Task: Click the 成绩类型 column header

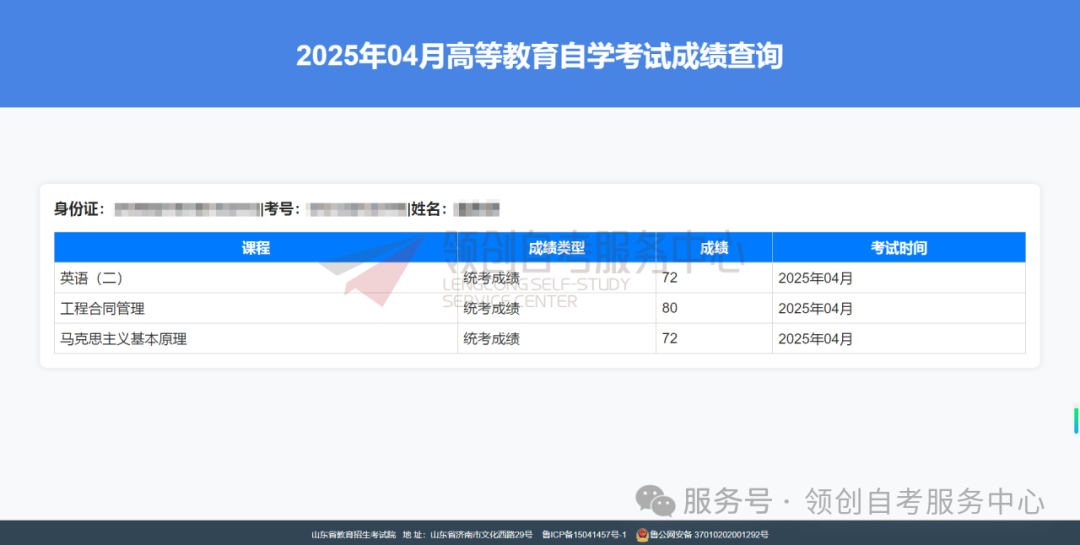Action: point(556,248)
